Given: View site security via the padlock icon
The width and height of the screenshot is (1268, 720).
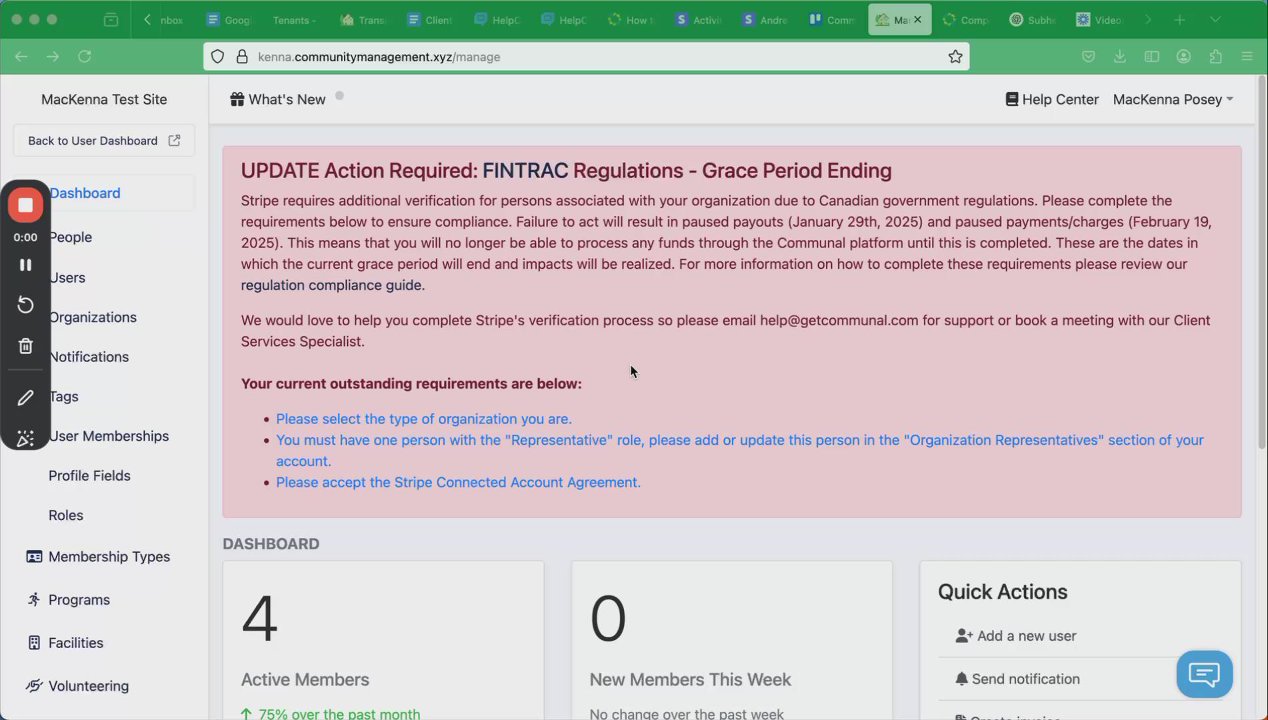Looking at the screenshot, I should [241, 57].
